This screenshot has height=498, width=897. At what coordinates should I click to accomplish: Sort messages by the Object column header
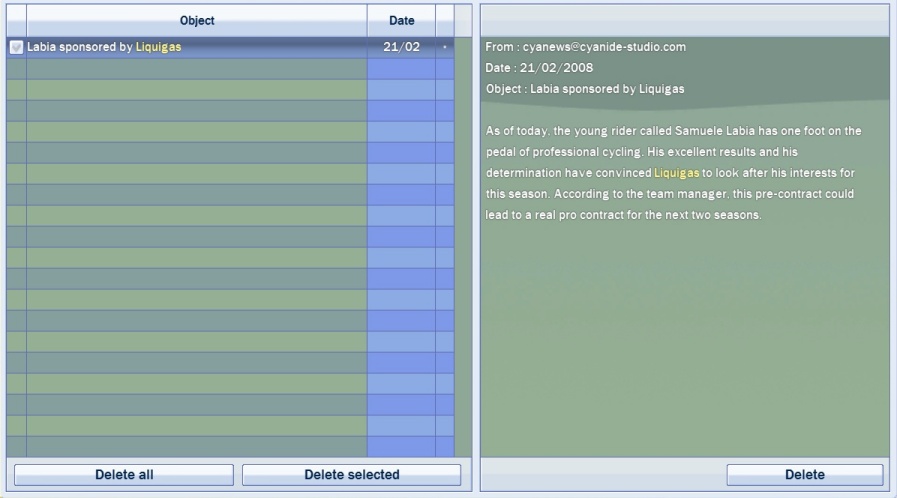point(196,20)
